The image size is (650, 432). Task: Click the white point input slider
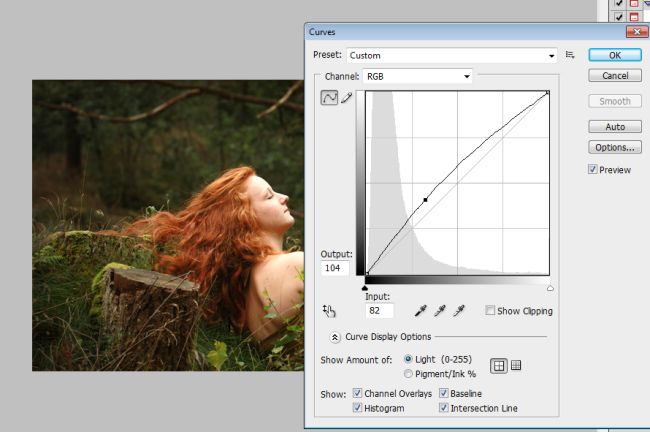click(550, 288)
